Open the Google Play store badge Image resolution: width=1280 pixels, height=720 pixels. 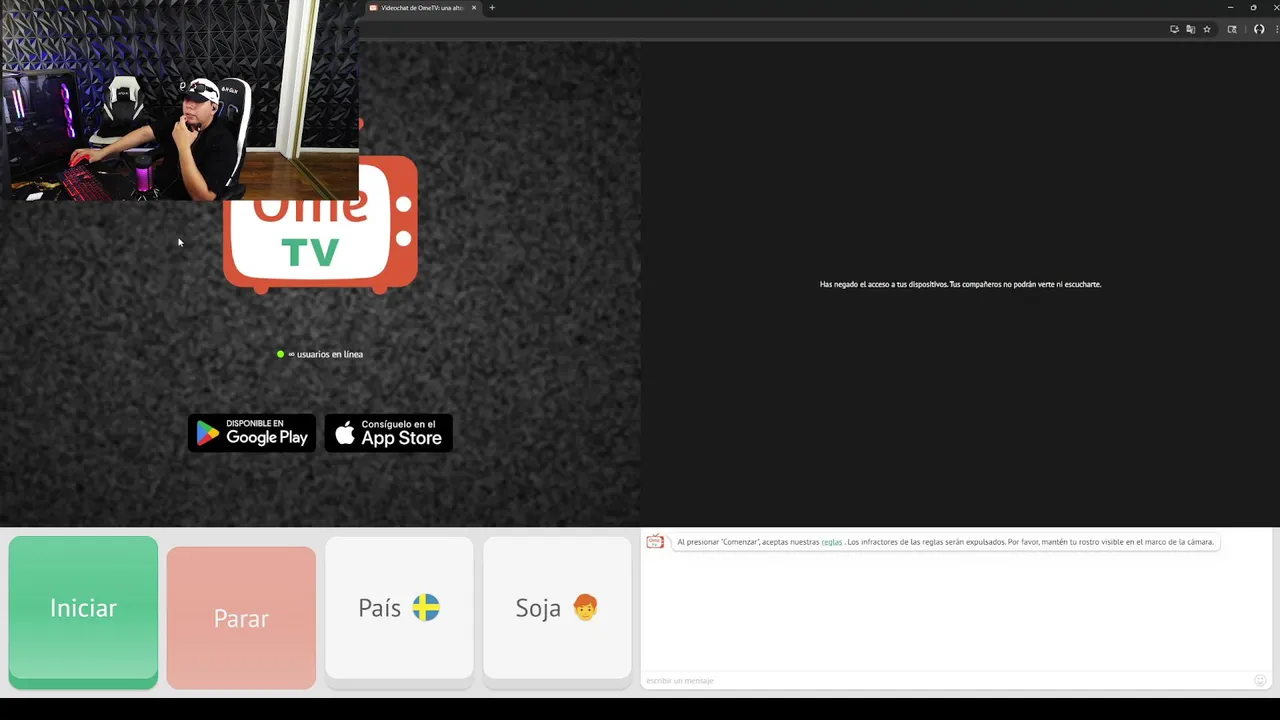pos(252,433)
